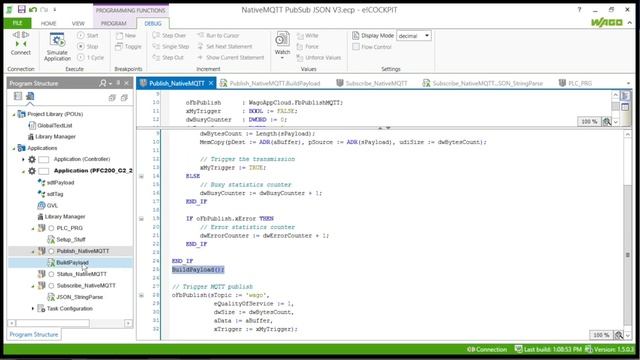
Task: Click Step Out debug command
Action: coord(168,58)
